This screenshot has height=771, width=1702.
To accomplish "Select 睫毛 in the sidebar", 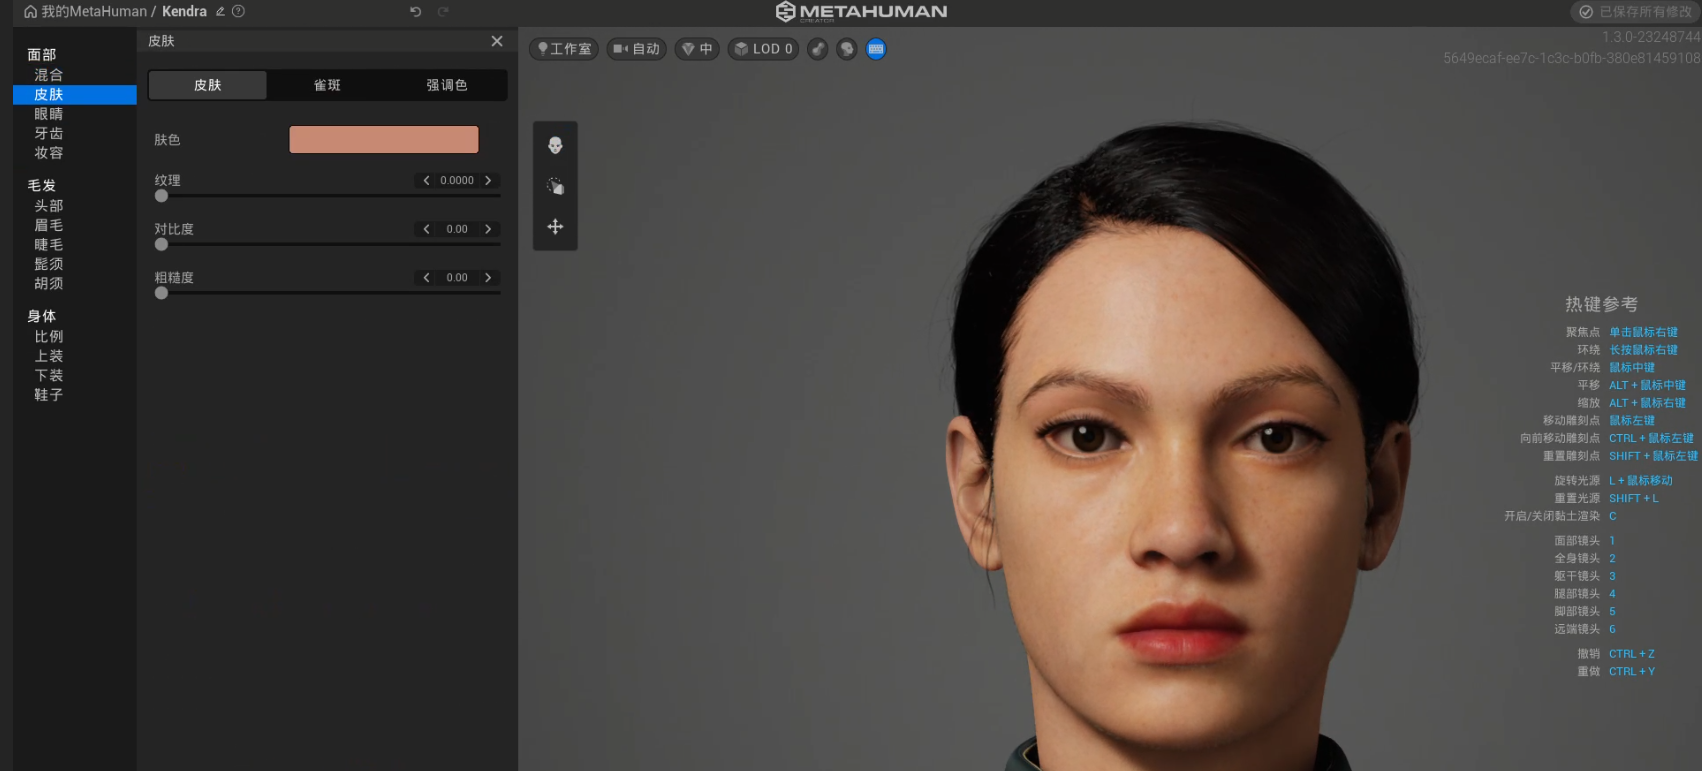I will click(x=49, y=245).
